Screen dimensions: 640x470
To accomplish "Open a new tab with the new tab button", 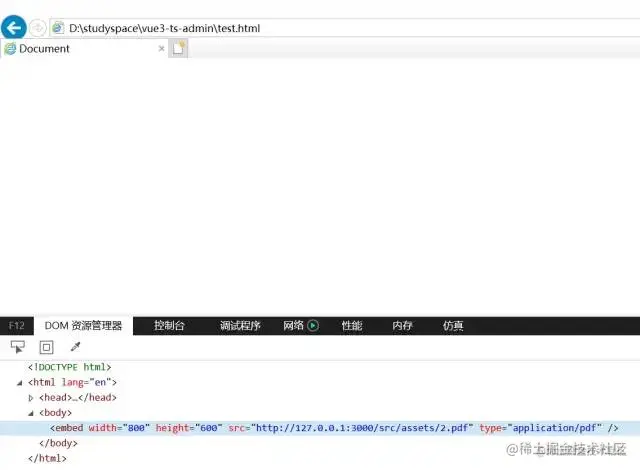I will coord(178,49).
